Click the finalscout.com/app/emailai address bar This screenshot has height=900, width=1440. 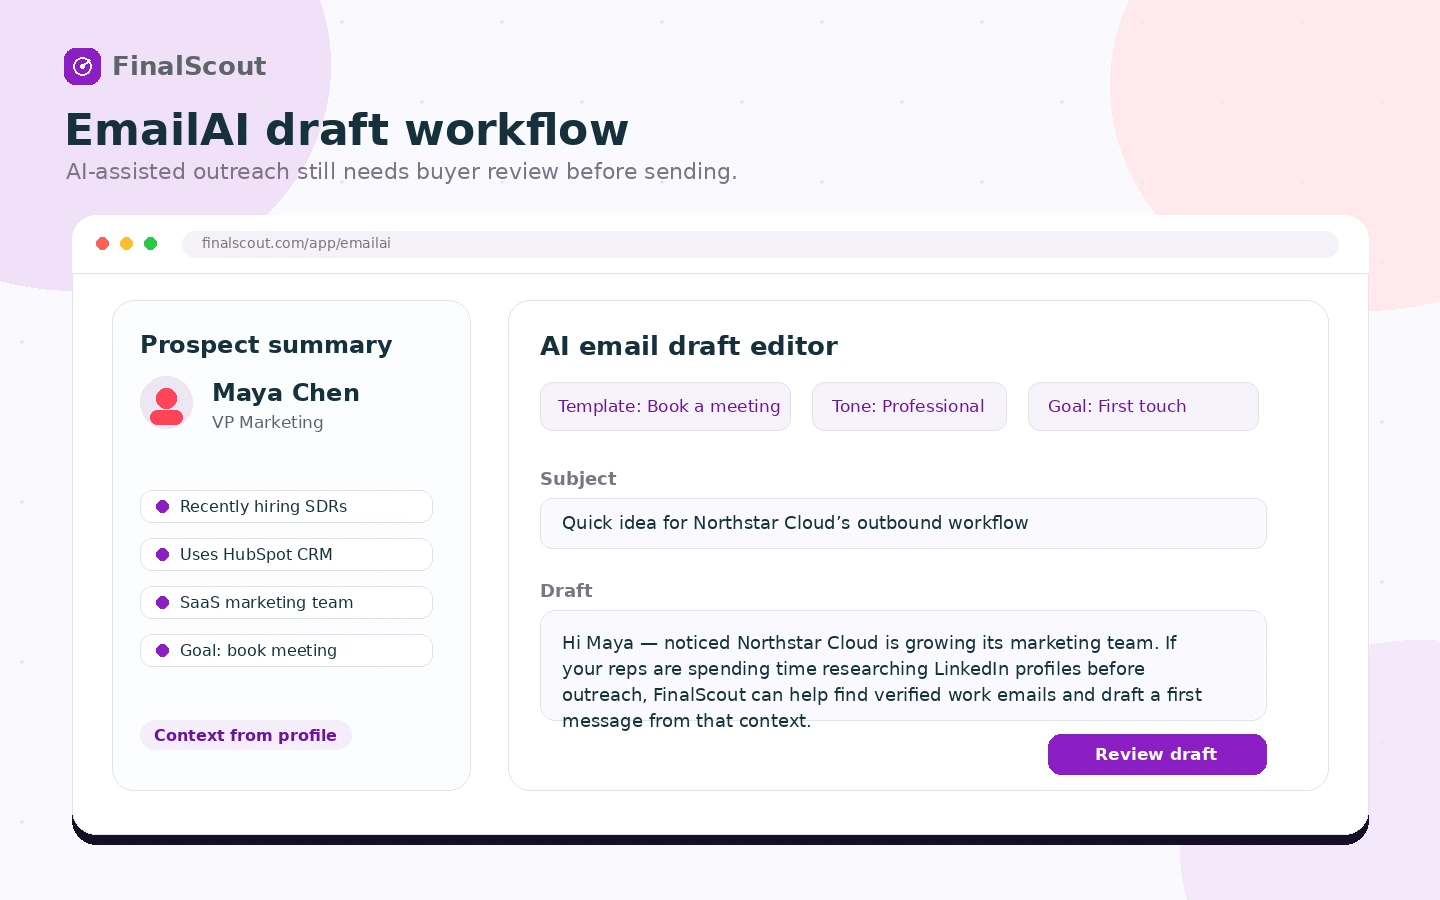760,244
